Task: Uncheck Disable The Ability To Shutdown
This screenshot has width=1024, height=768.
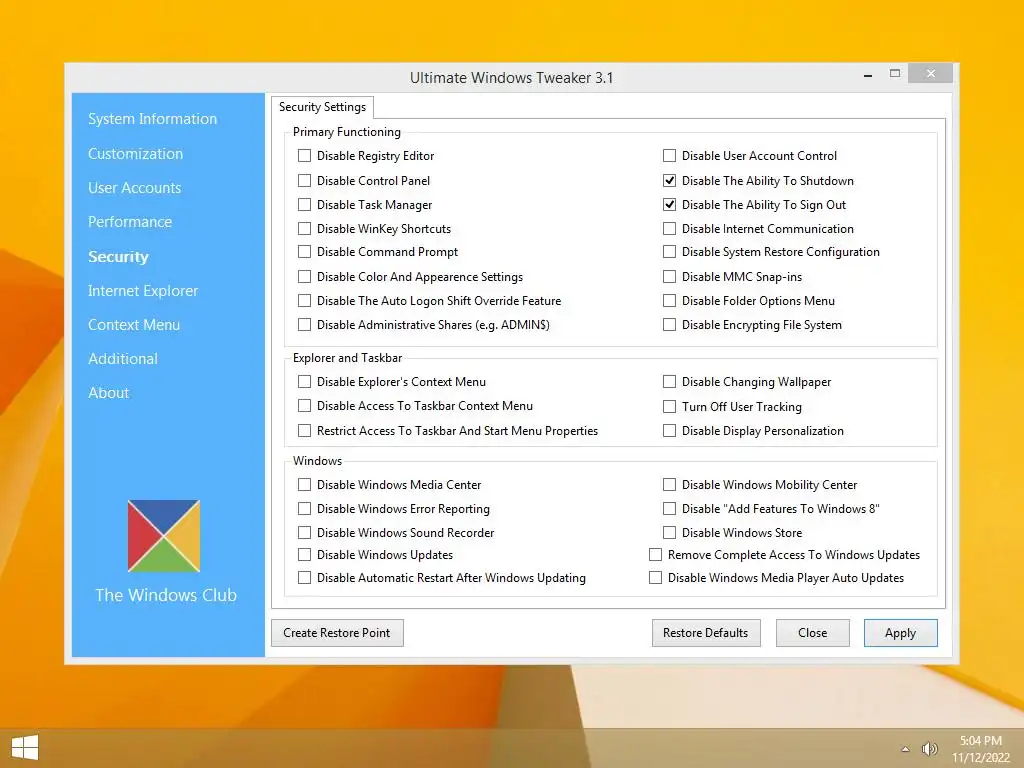Action: 669,180
